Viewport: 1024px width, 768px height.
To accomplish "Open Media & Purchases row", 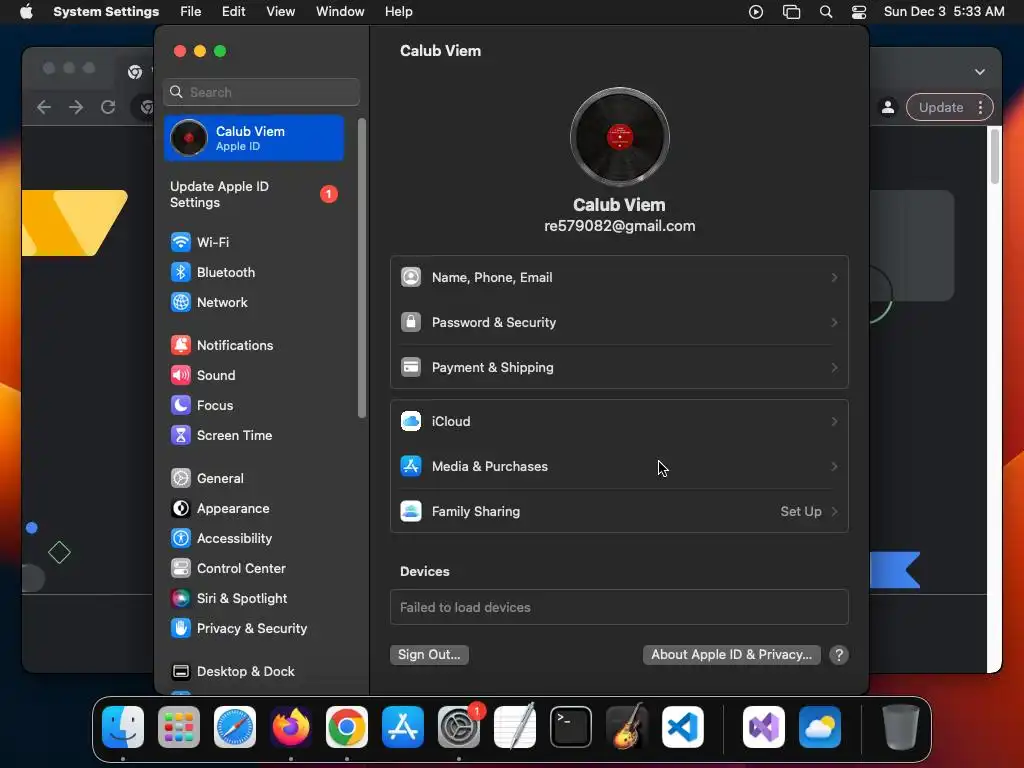I will pos(619,467).
